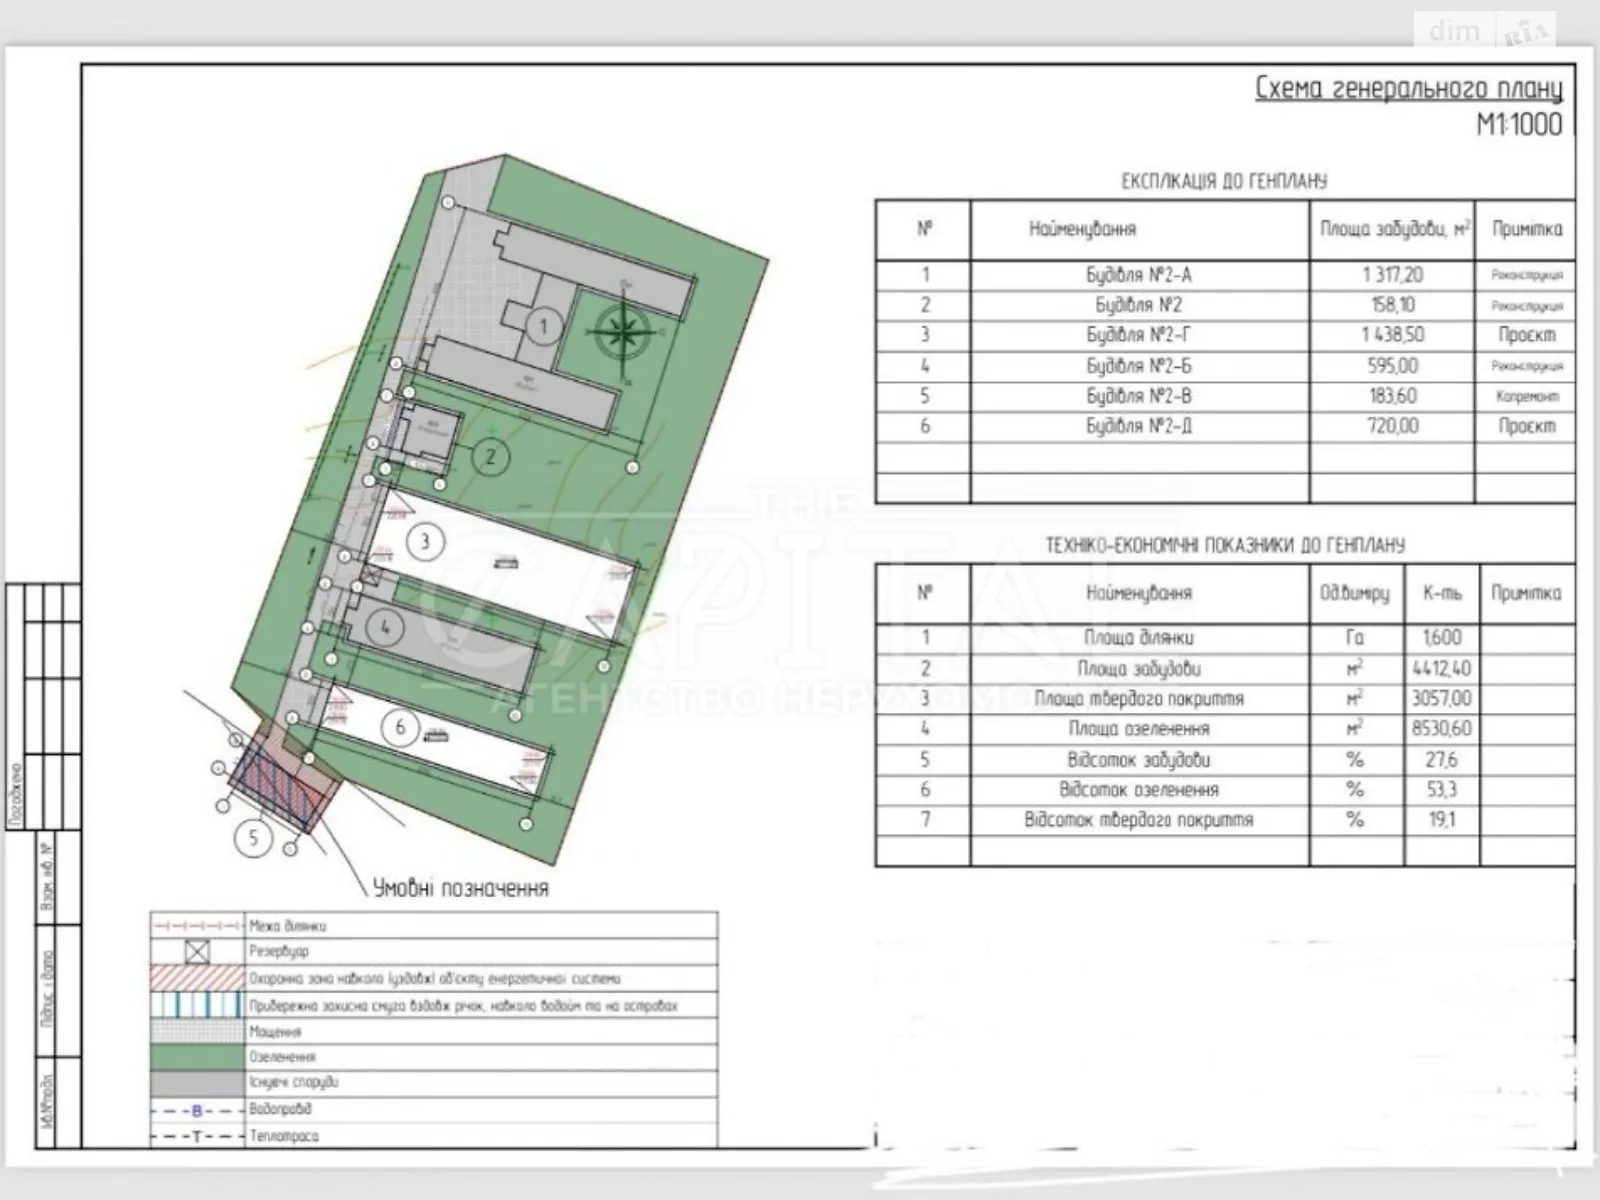Click the Резервуар legend label
This screenshot has height=1200, width=1600.
[x=279, y=952]
